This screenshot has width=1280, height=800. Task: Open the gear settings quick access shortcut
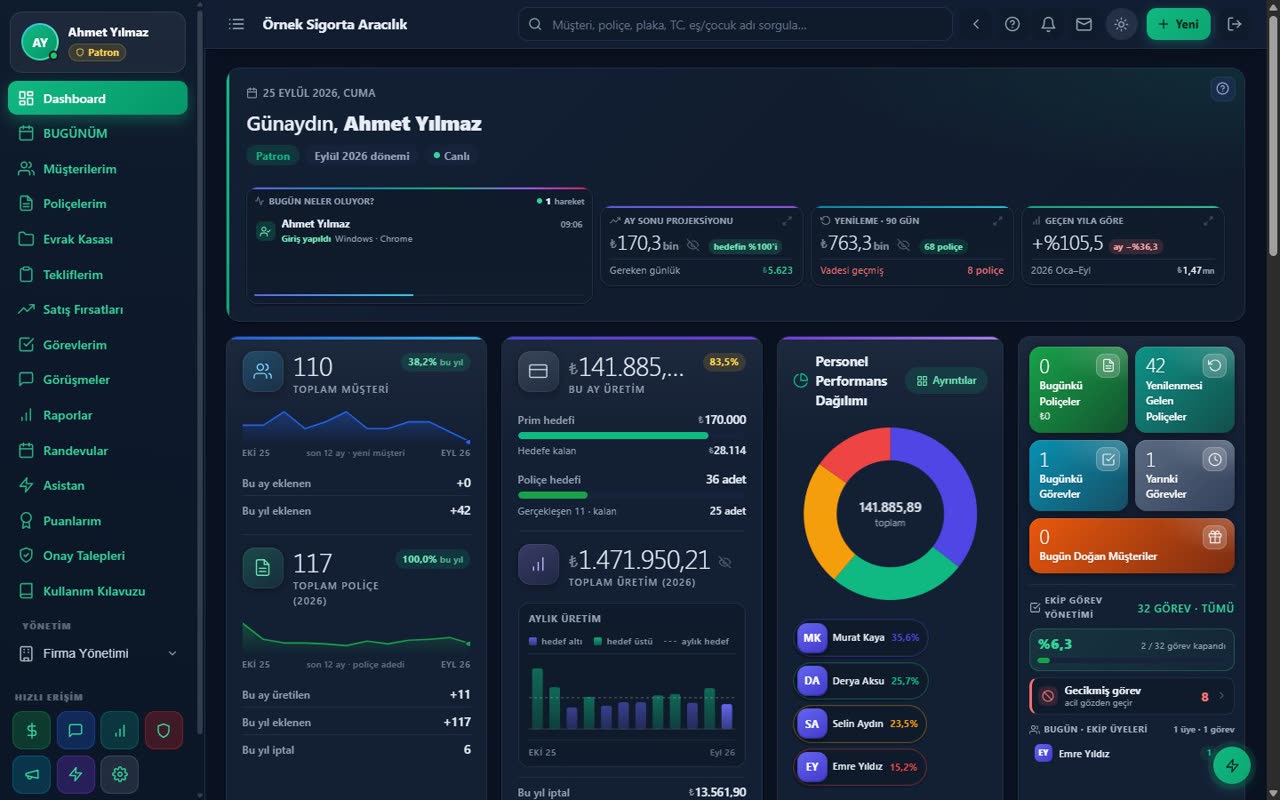pos(120,774)
